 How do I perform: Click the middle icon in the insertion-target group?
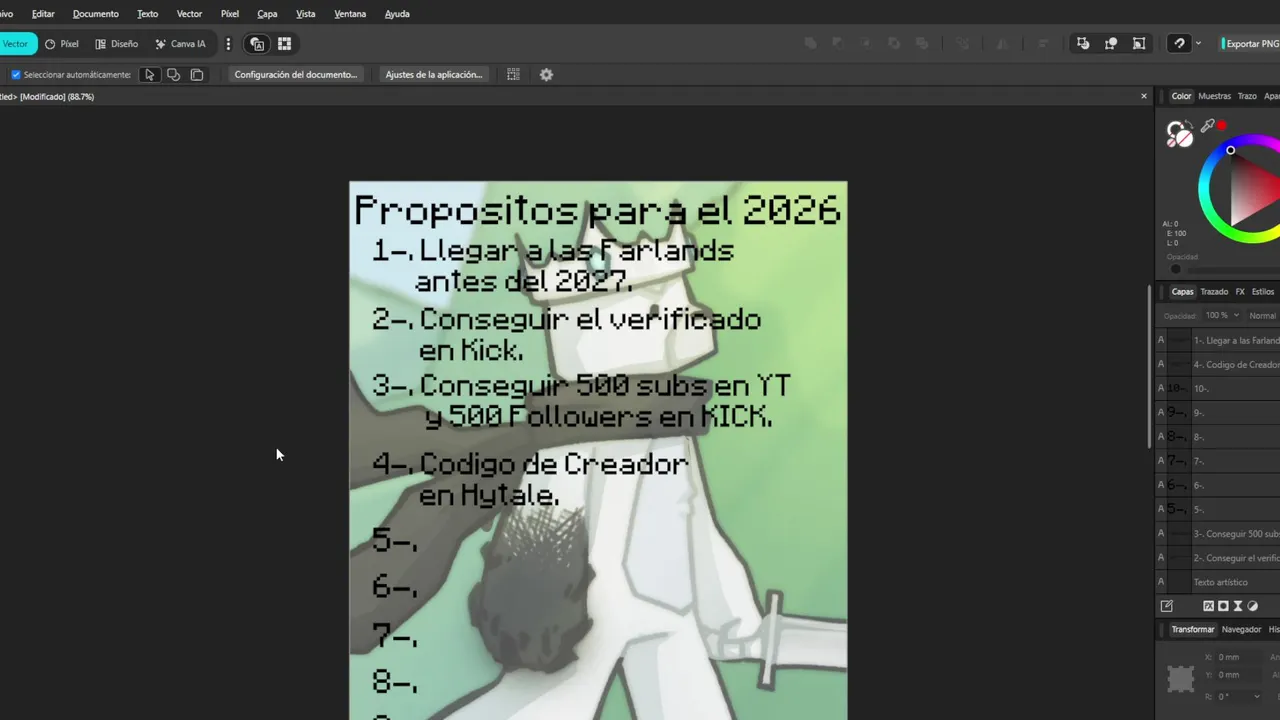pos(1111,44)
